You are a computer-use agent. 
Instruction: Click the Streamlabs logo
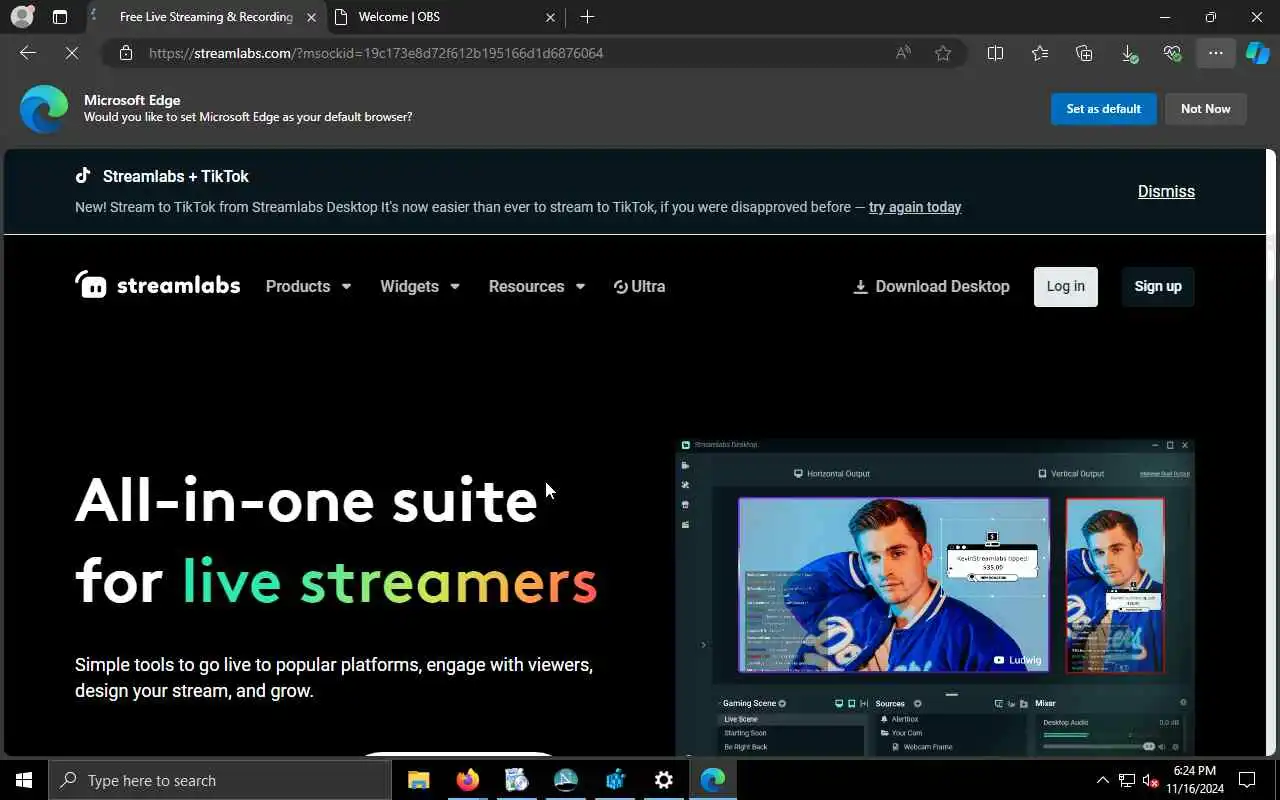[x=158, y=285]
